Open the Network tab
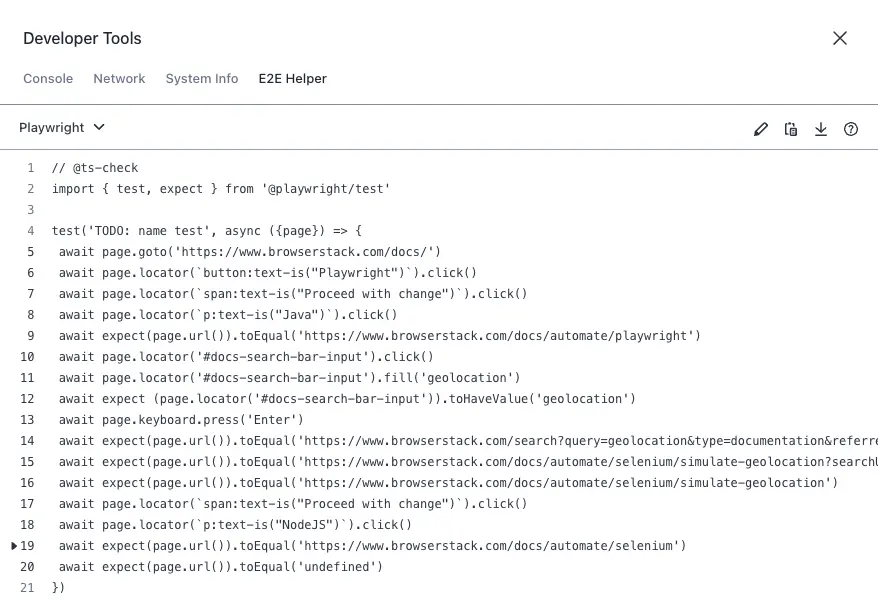 (119, 79)
